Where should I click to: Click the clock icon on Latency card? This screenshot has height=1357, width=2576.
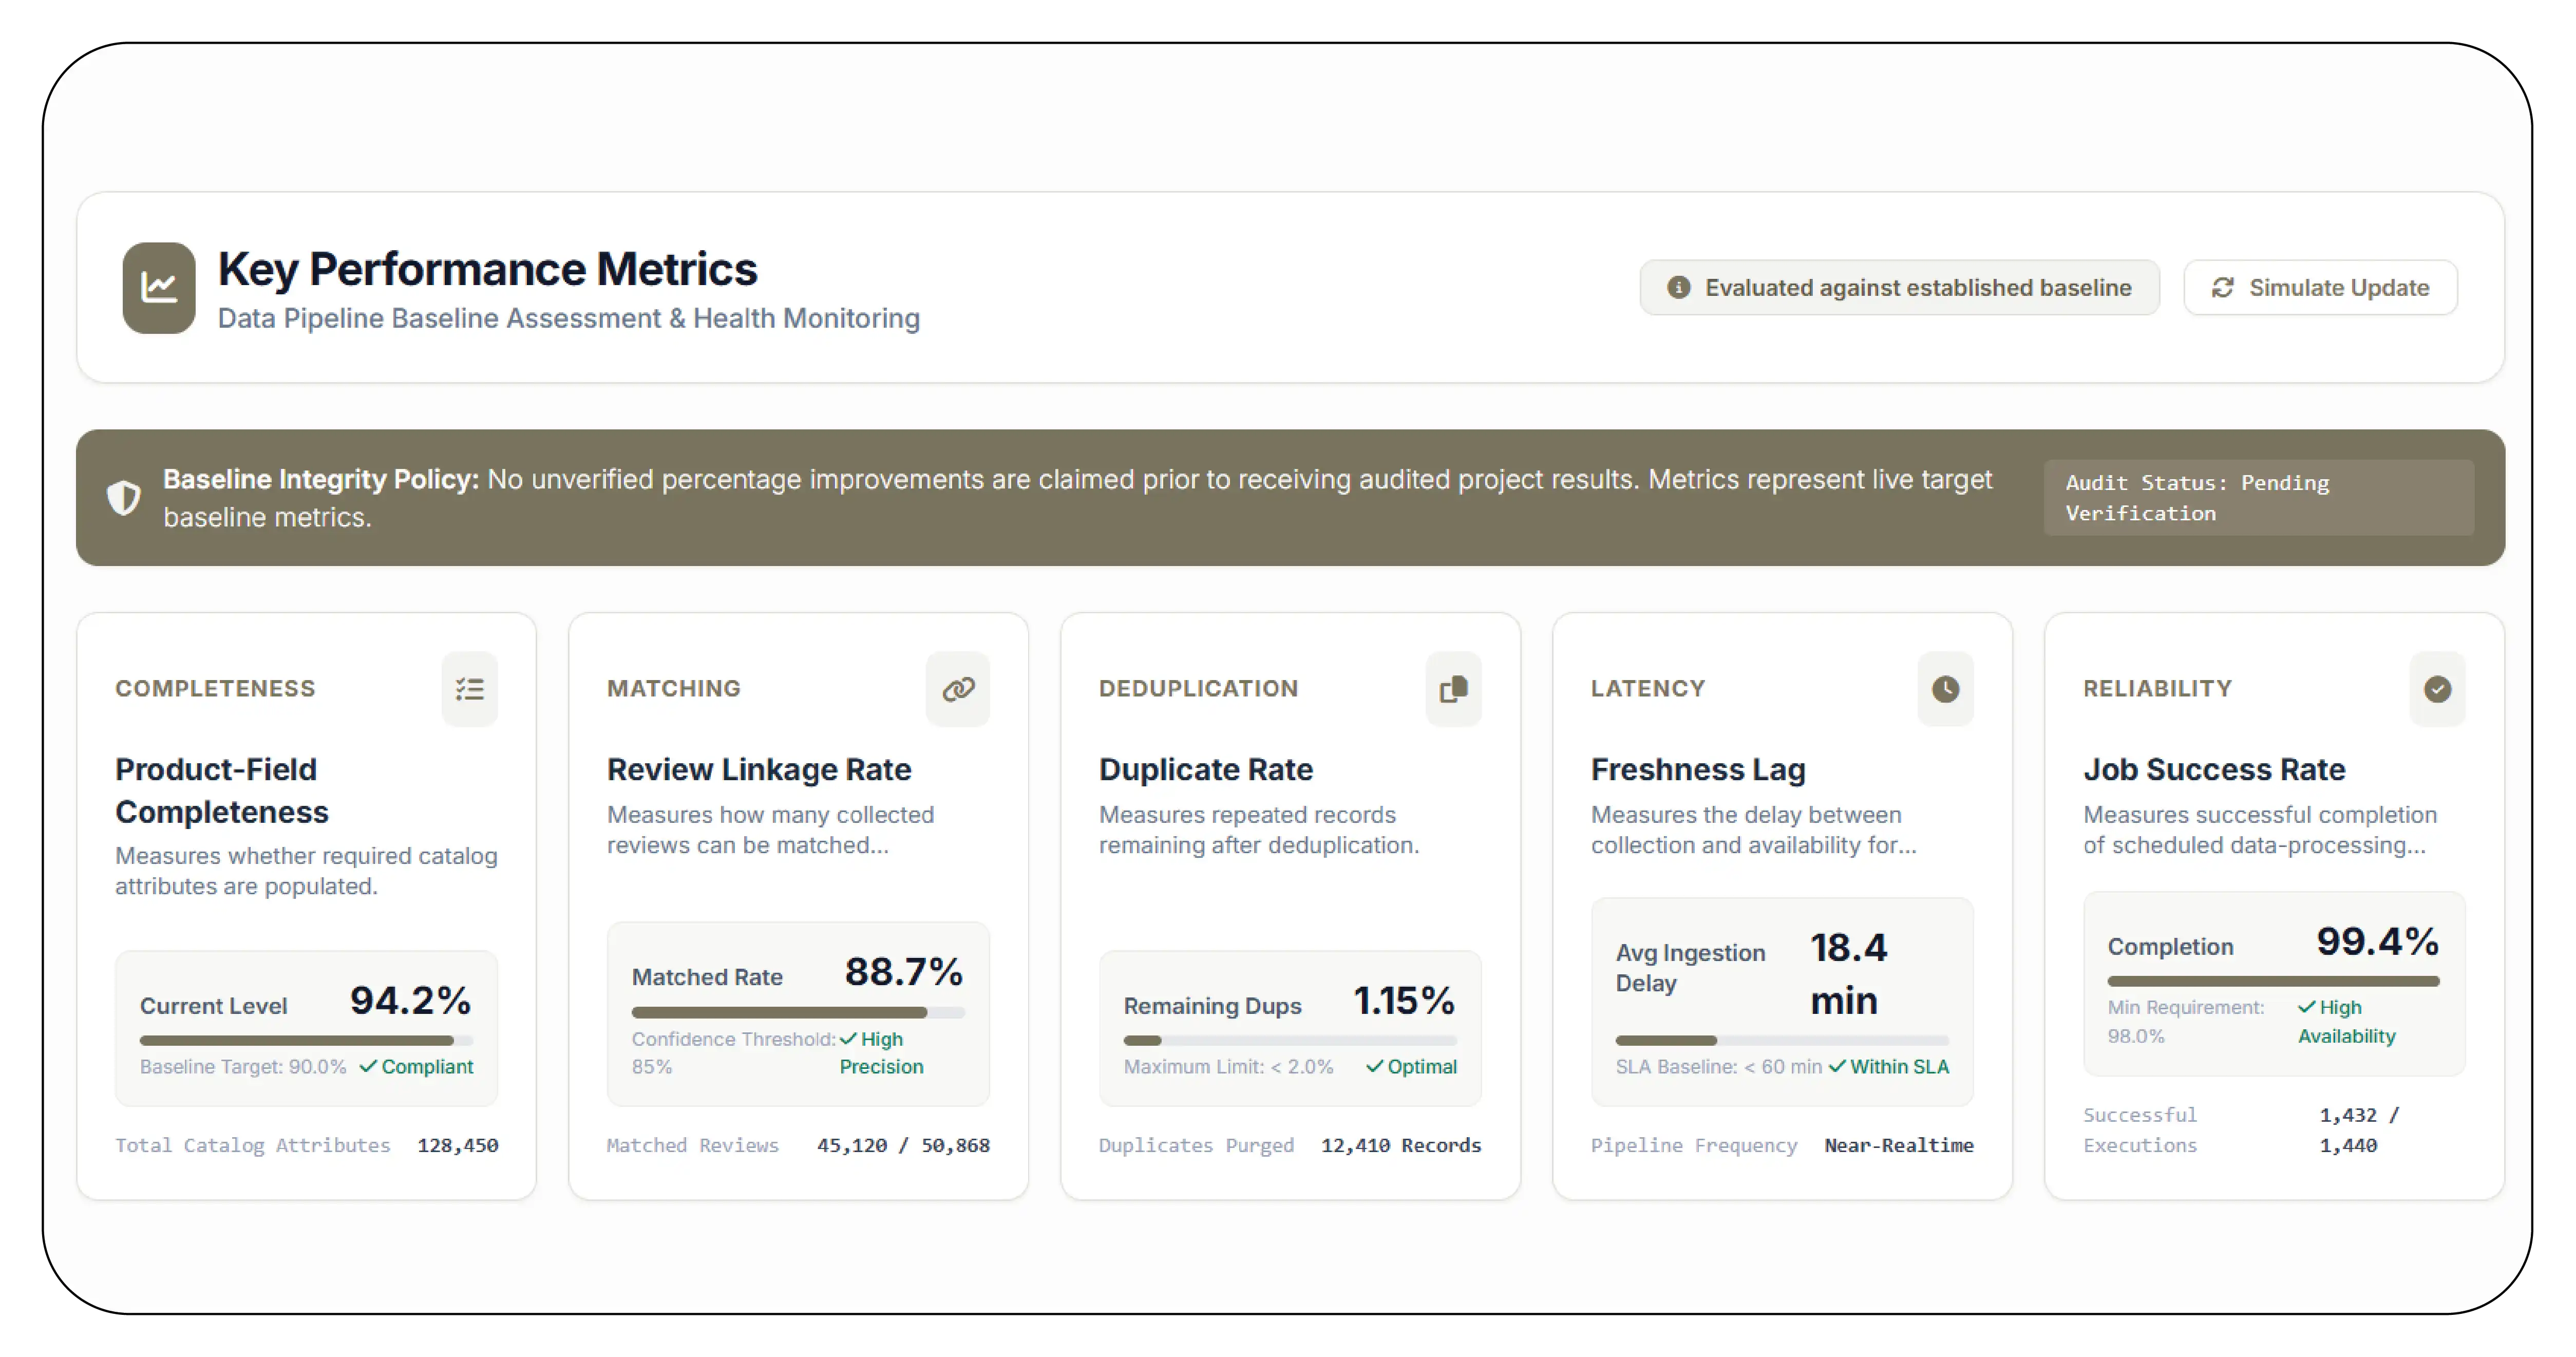[x=1946, y=689]
